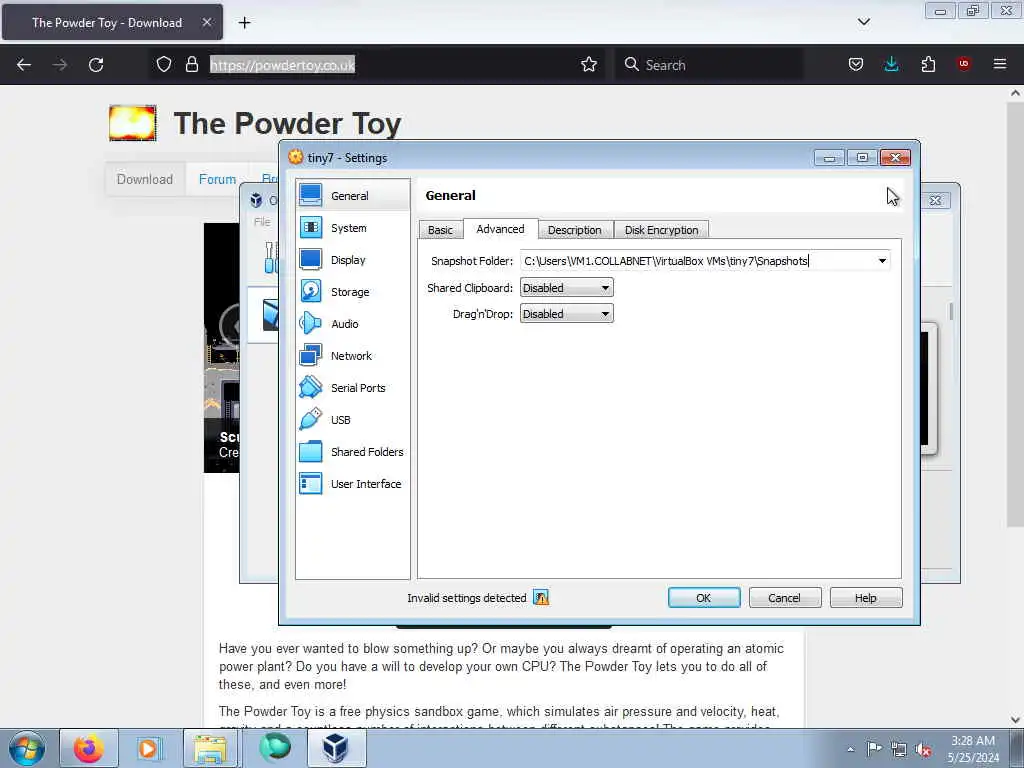1024x768 pixels.
Task: Reload the current page
Action: coord(96,65)
